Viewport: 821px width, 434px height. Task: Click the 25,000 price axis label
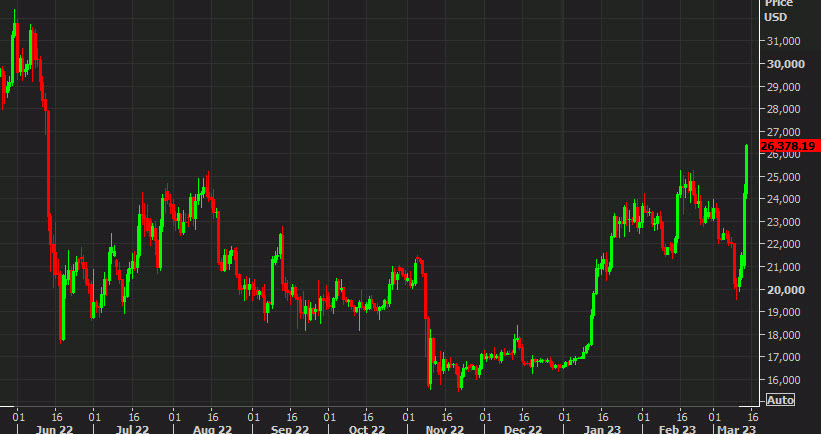[x=785, y=177]
